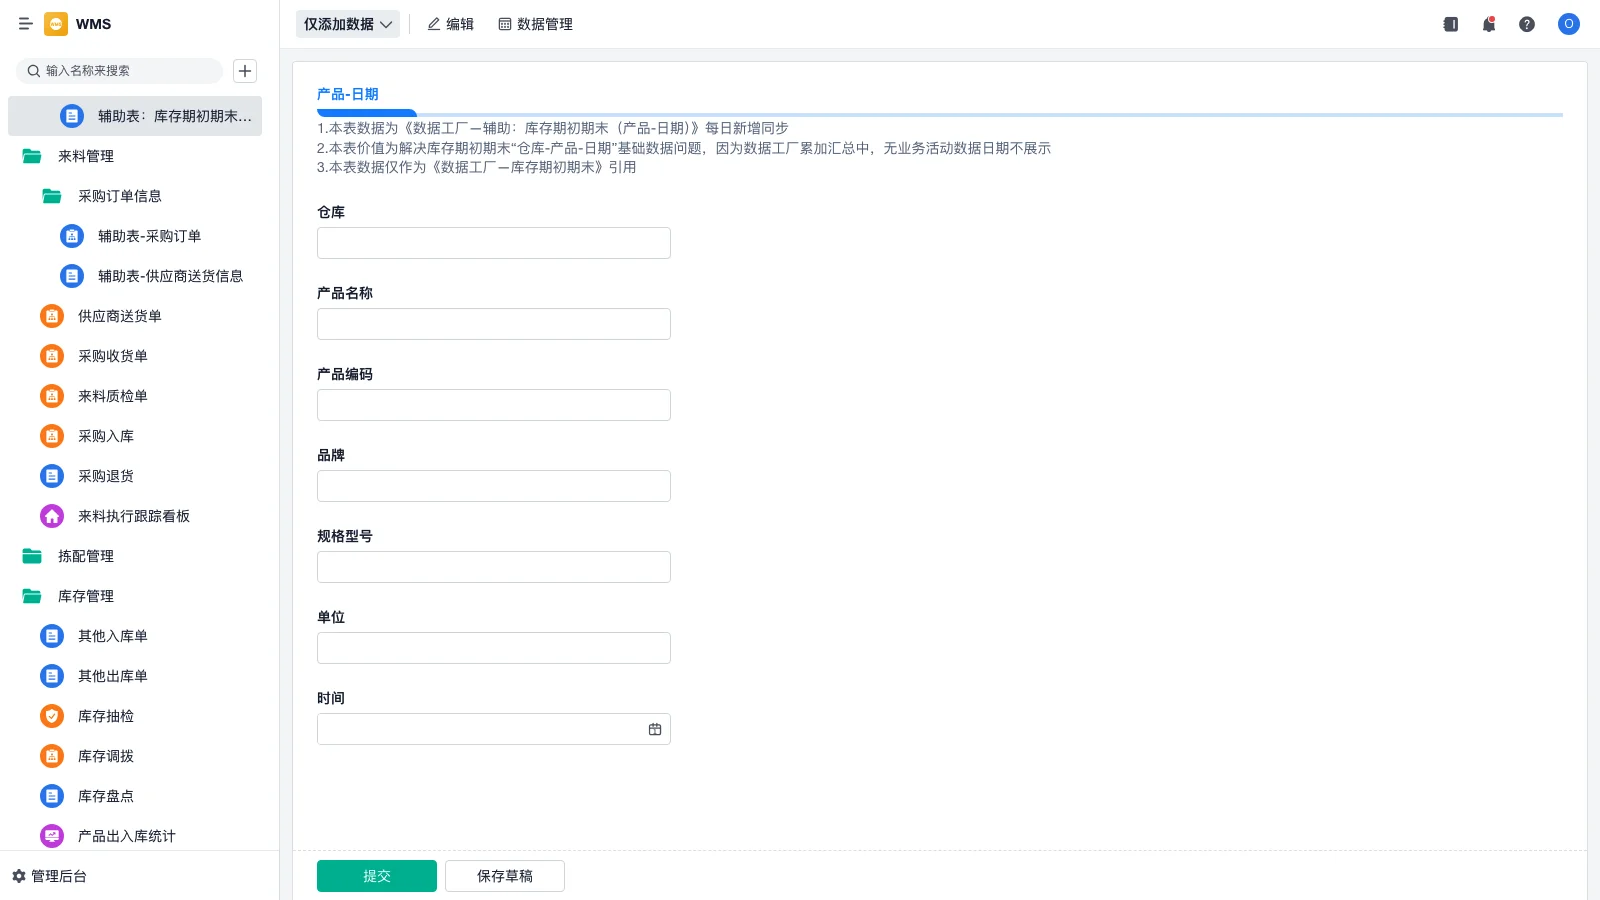Open 编辑 in the top toolbar
This screenshot has width=1600, height=900.
pyautogui.click(x=450, y=24)
